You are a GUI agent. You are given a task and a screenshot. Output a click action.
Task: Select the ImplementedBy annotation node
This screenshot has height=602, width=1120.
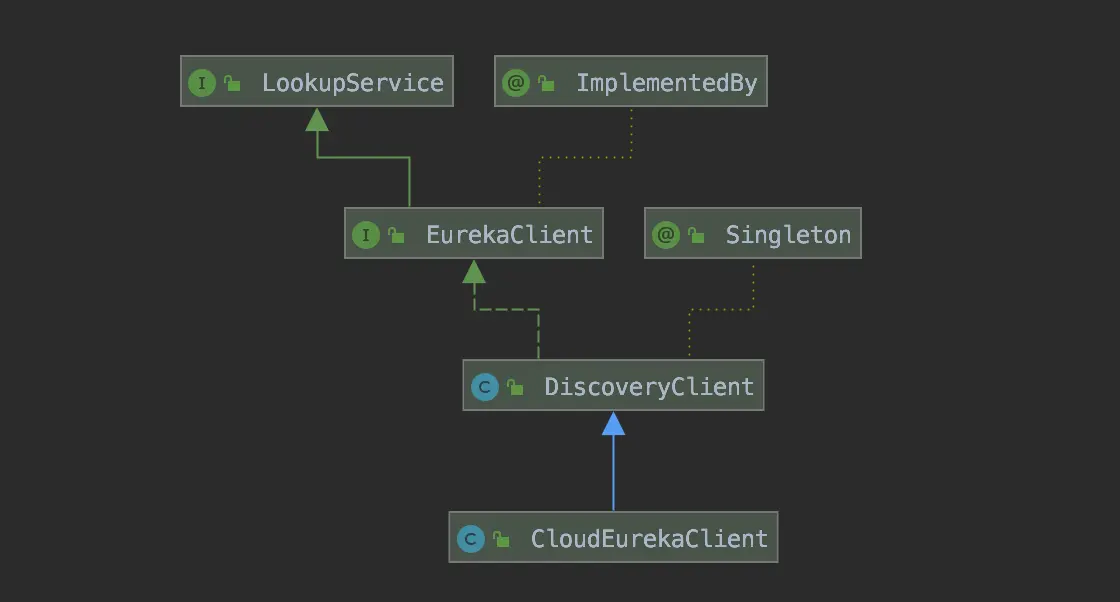631,81
